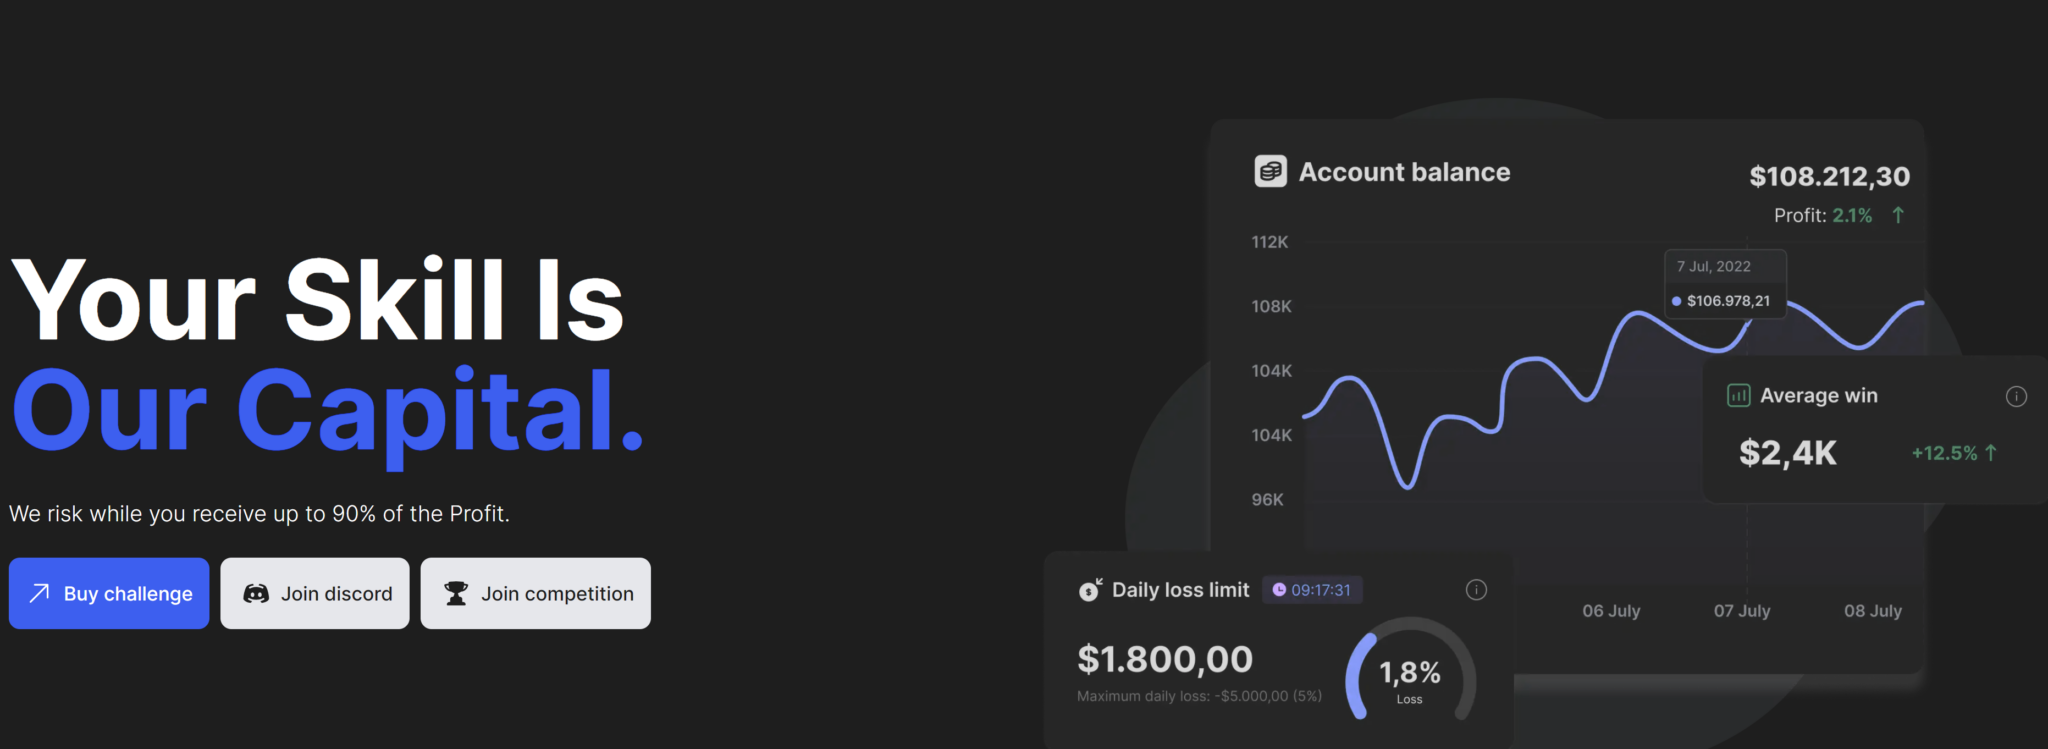2048x749 pixels.
Task: Select the 07 July axis label
Action: [x=1742, y=611]
